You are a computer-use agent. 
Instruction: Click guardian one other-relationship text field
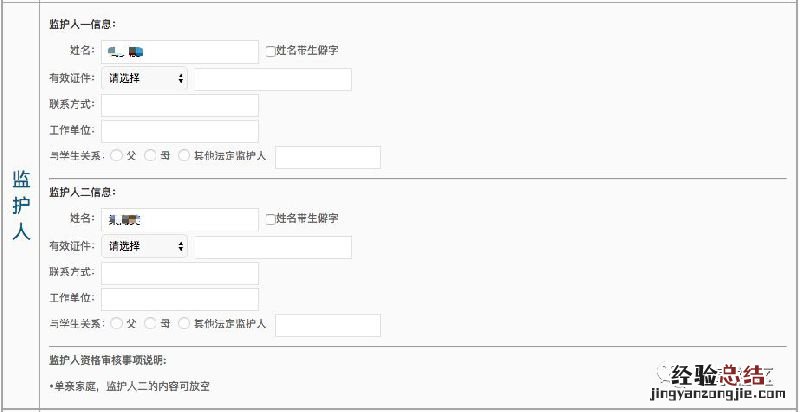(328, 157)
